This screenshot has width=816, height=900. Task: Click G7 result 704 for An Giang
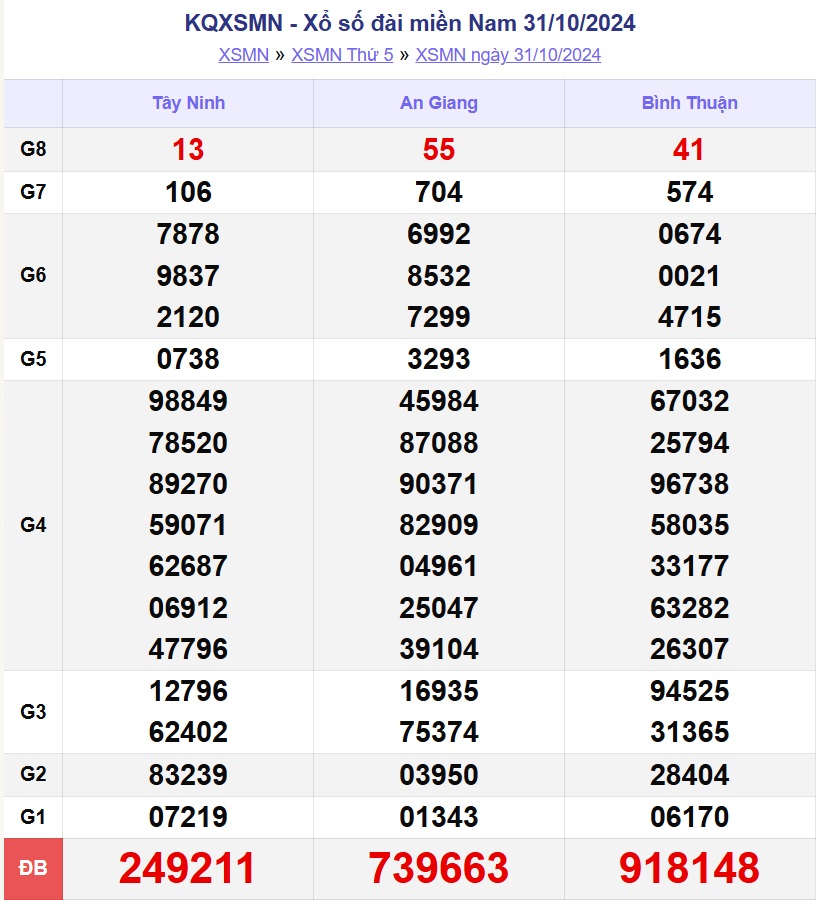click(x=439, y=192)
